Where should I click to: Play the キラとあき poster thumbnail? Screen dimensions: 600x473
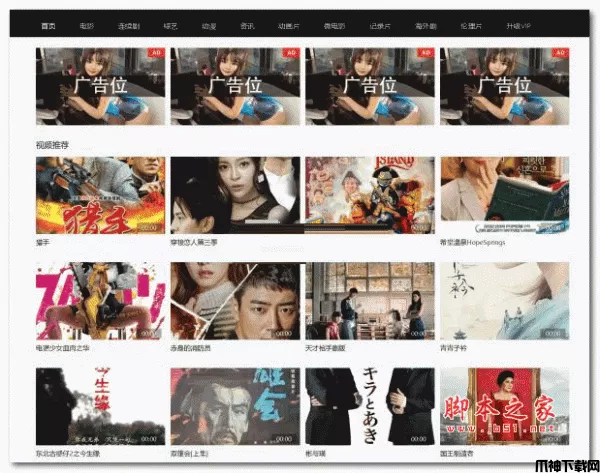coord(370,406)
